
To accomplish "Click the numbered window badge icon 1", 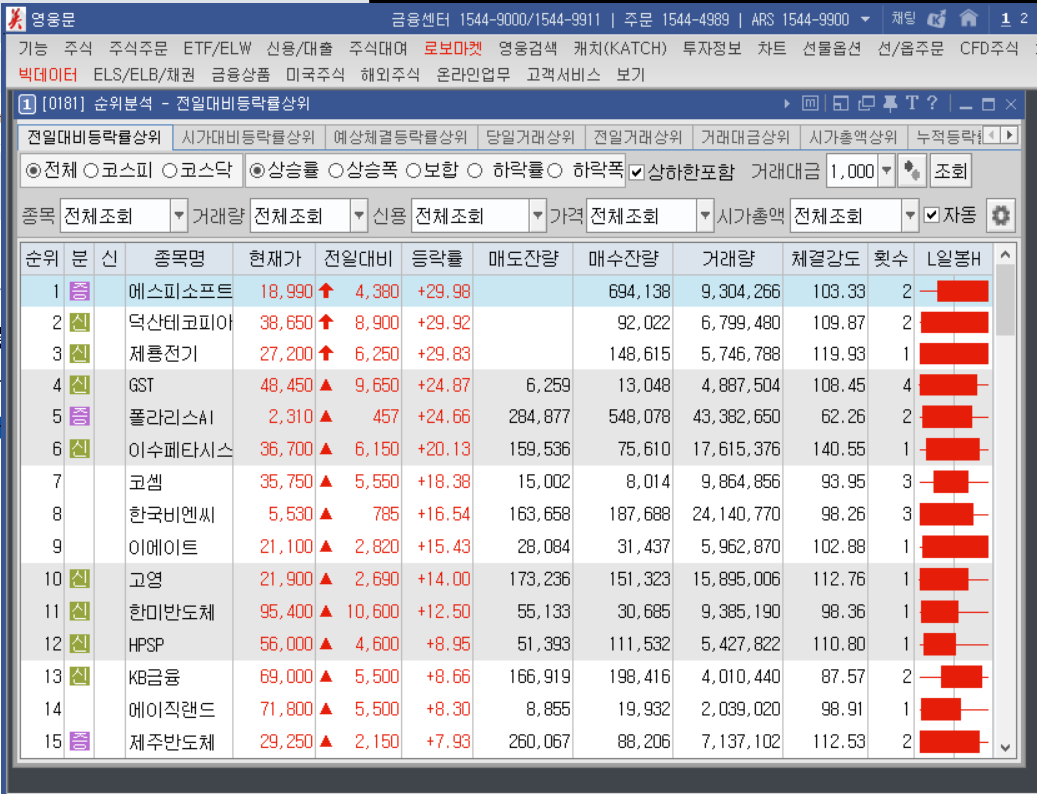I will tap(26, 104).
